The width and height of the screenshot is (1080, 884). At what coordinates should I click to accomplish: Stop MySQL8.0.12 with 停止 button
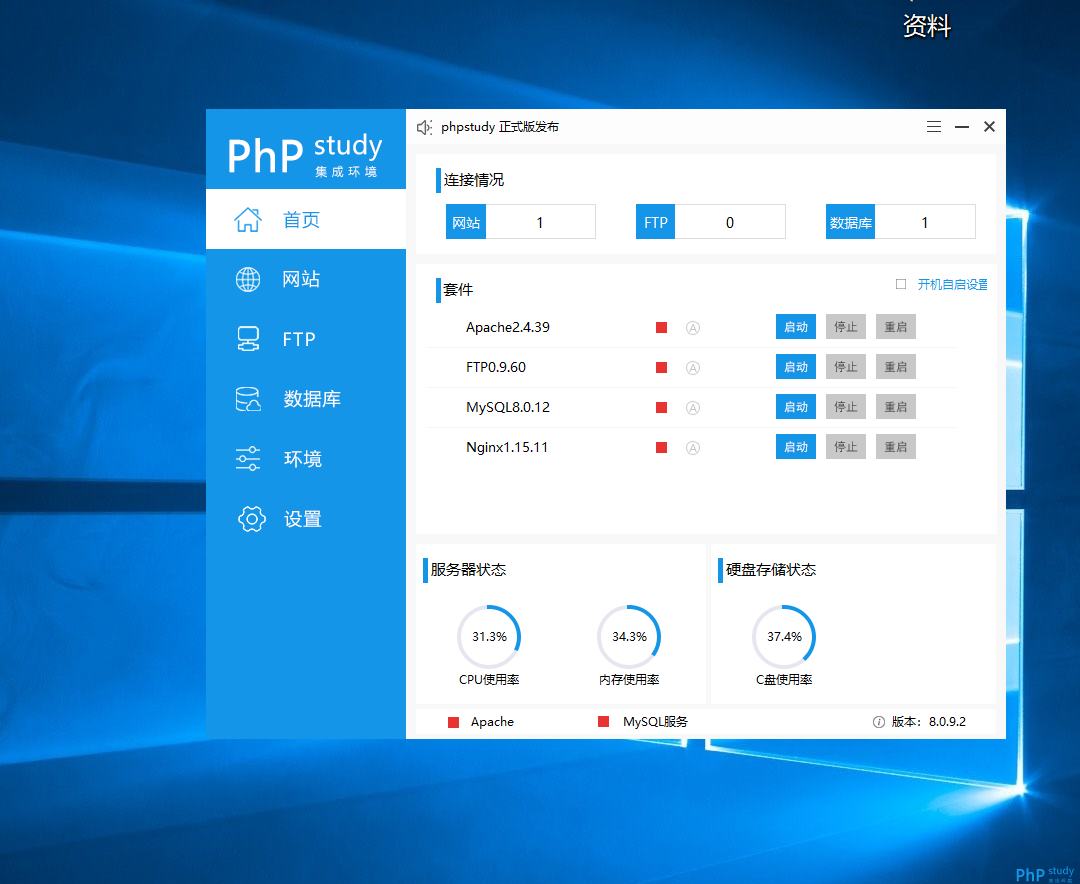coord(846,407)
